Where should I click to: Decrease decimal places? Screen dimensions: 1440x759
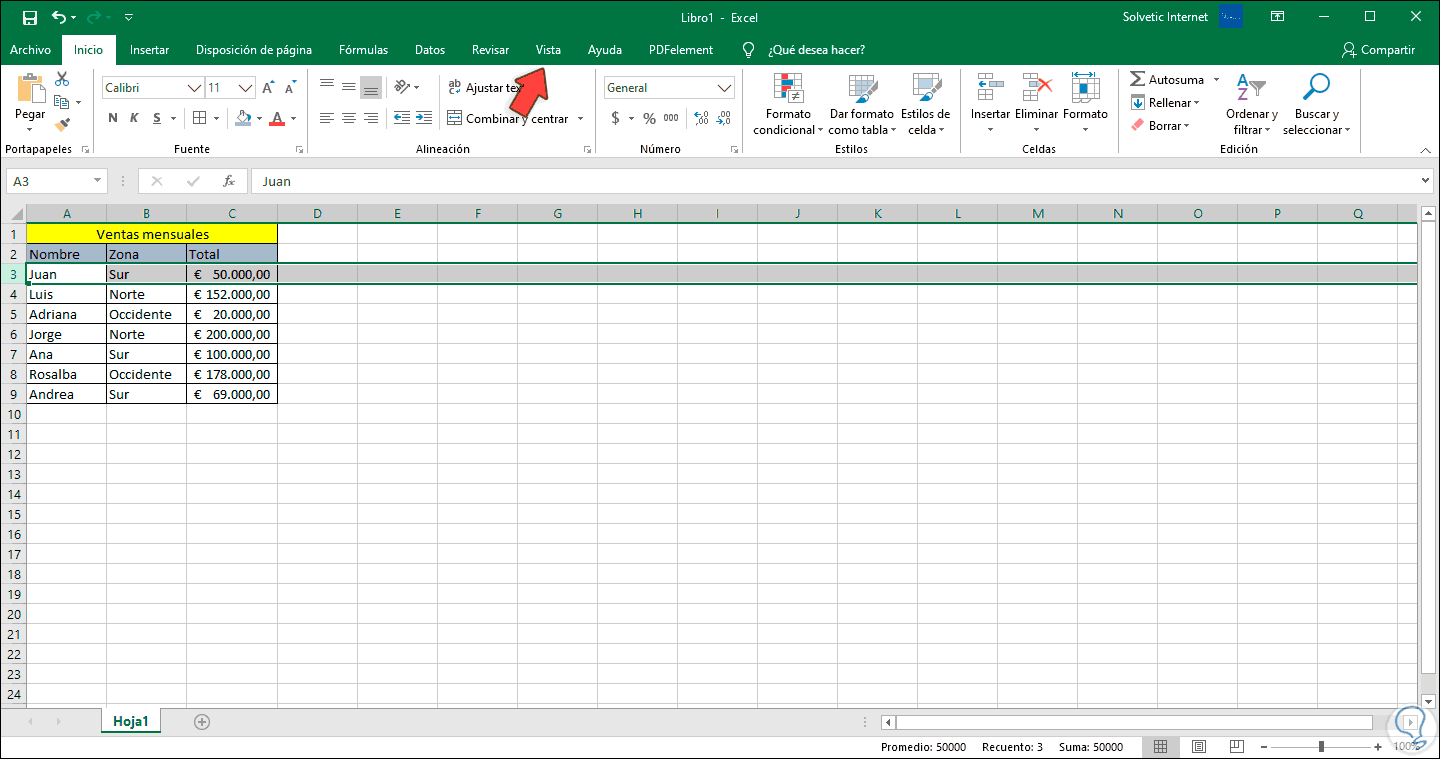tap(724, 118)
